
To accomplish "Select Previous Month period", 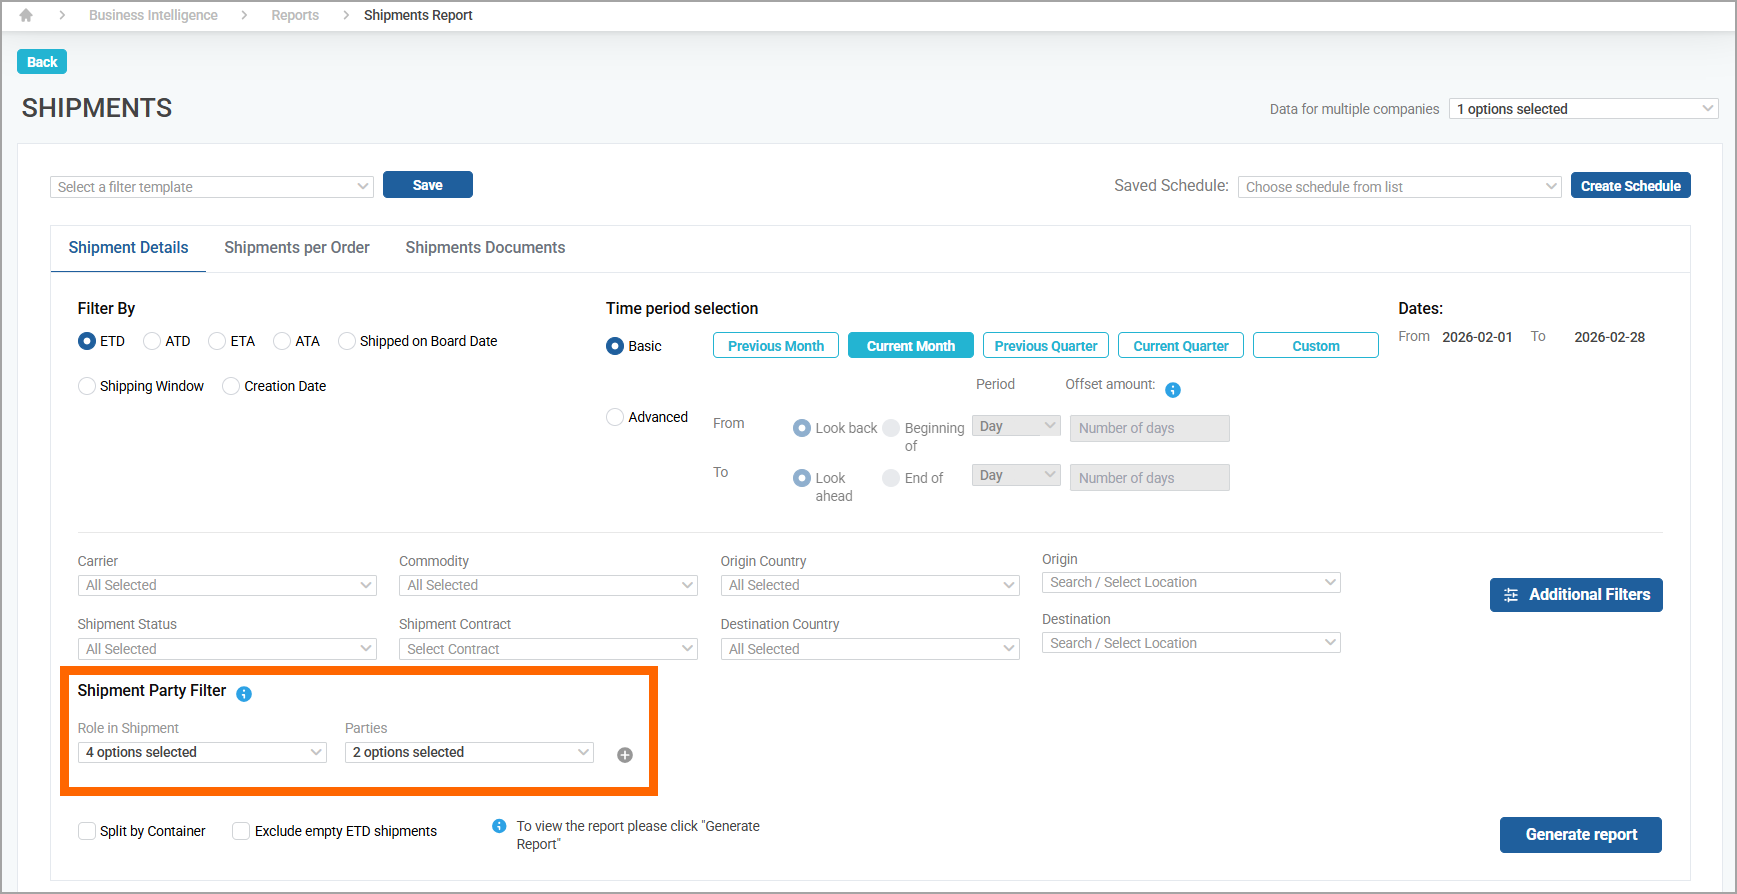I will click(776, 346).
